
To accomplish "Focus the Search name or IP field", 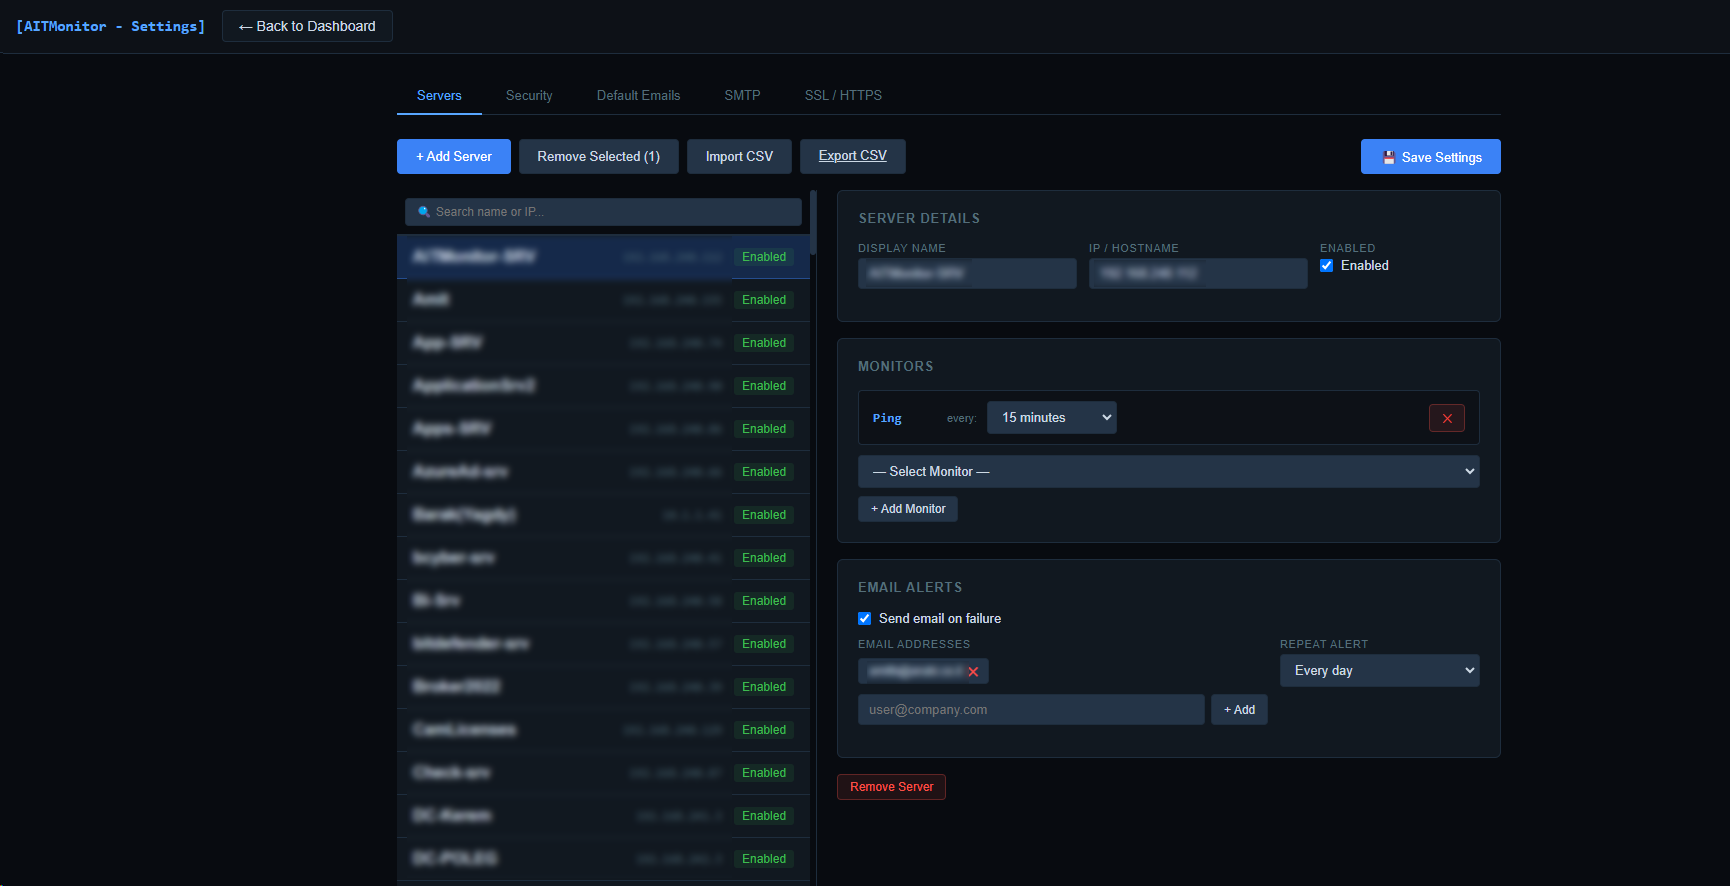I will point(603,212).
